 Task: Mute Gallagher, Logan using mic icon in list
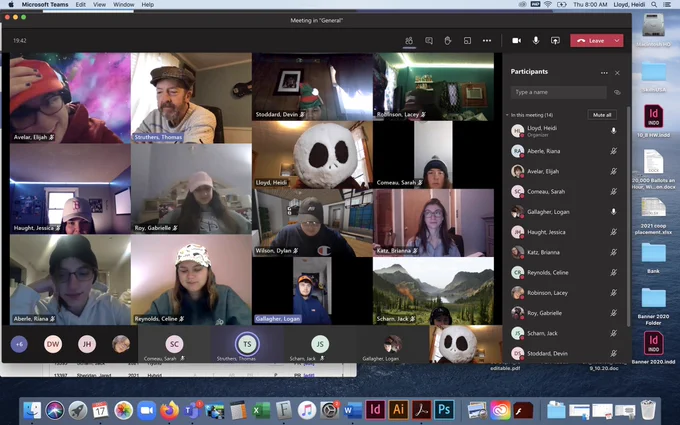pos(613,212)
